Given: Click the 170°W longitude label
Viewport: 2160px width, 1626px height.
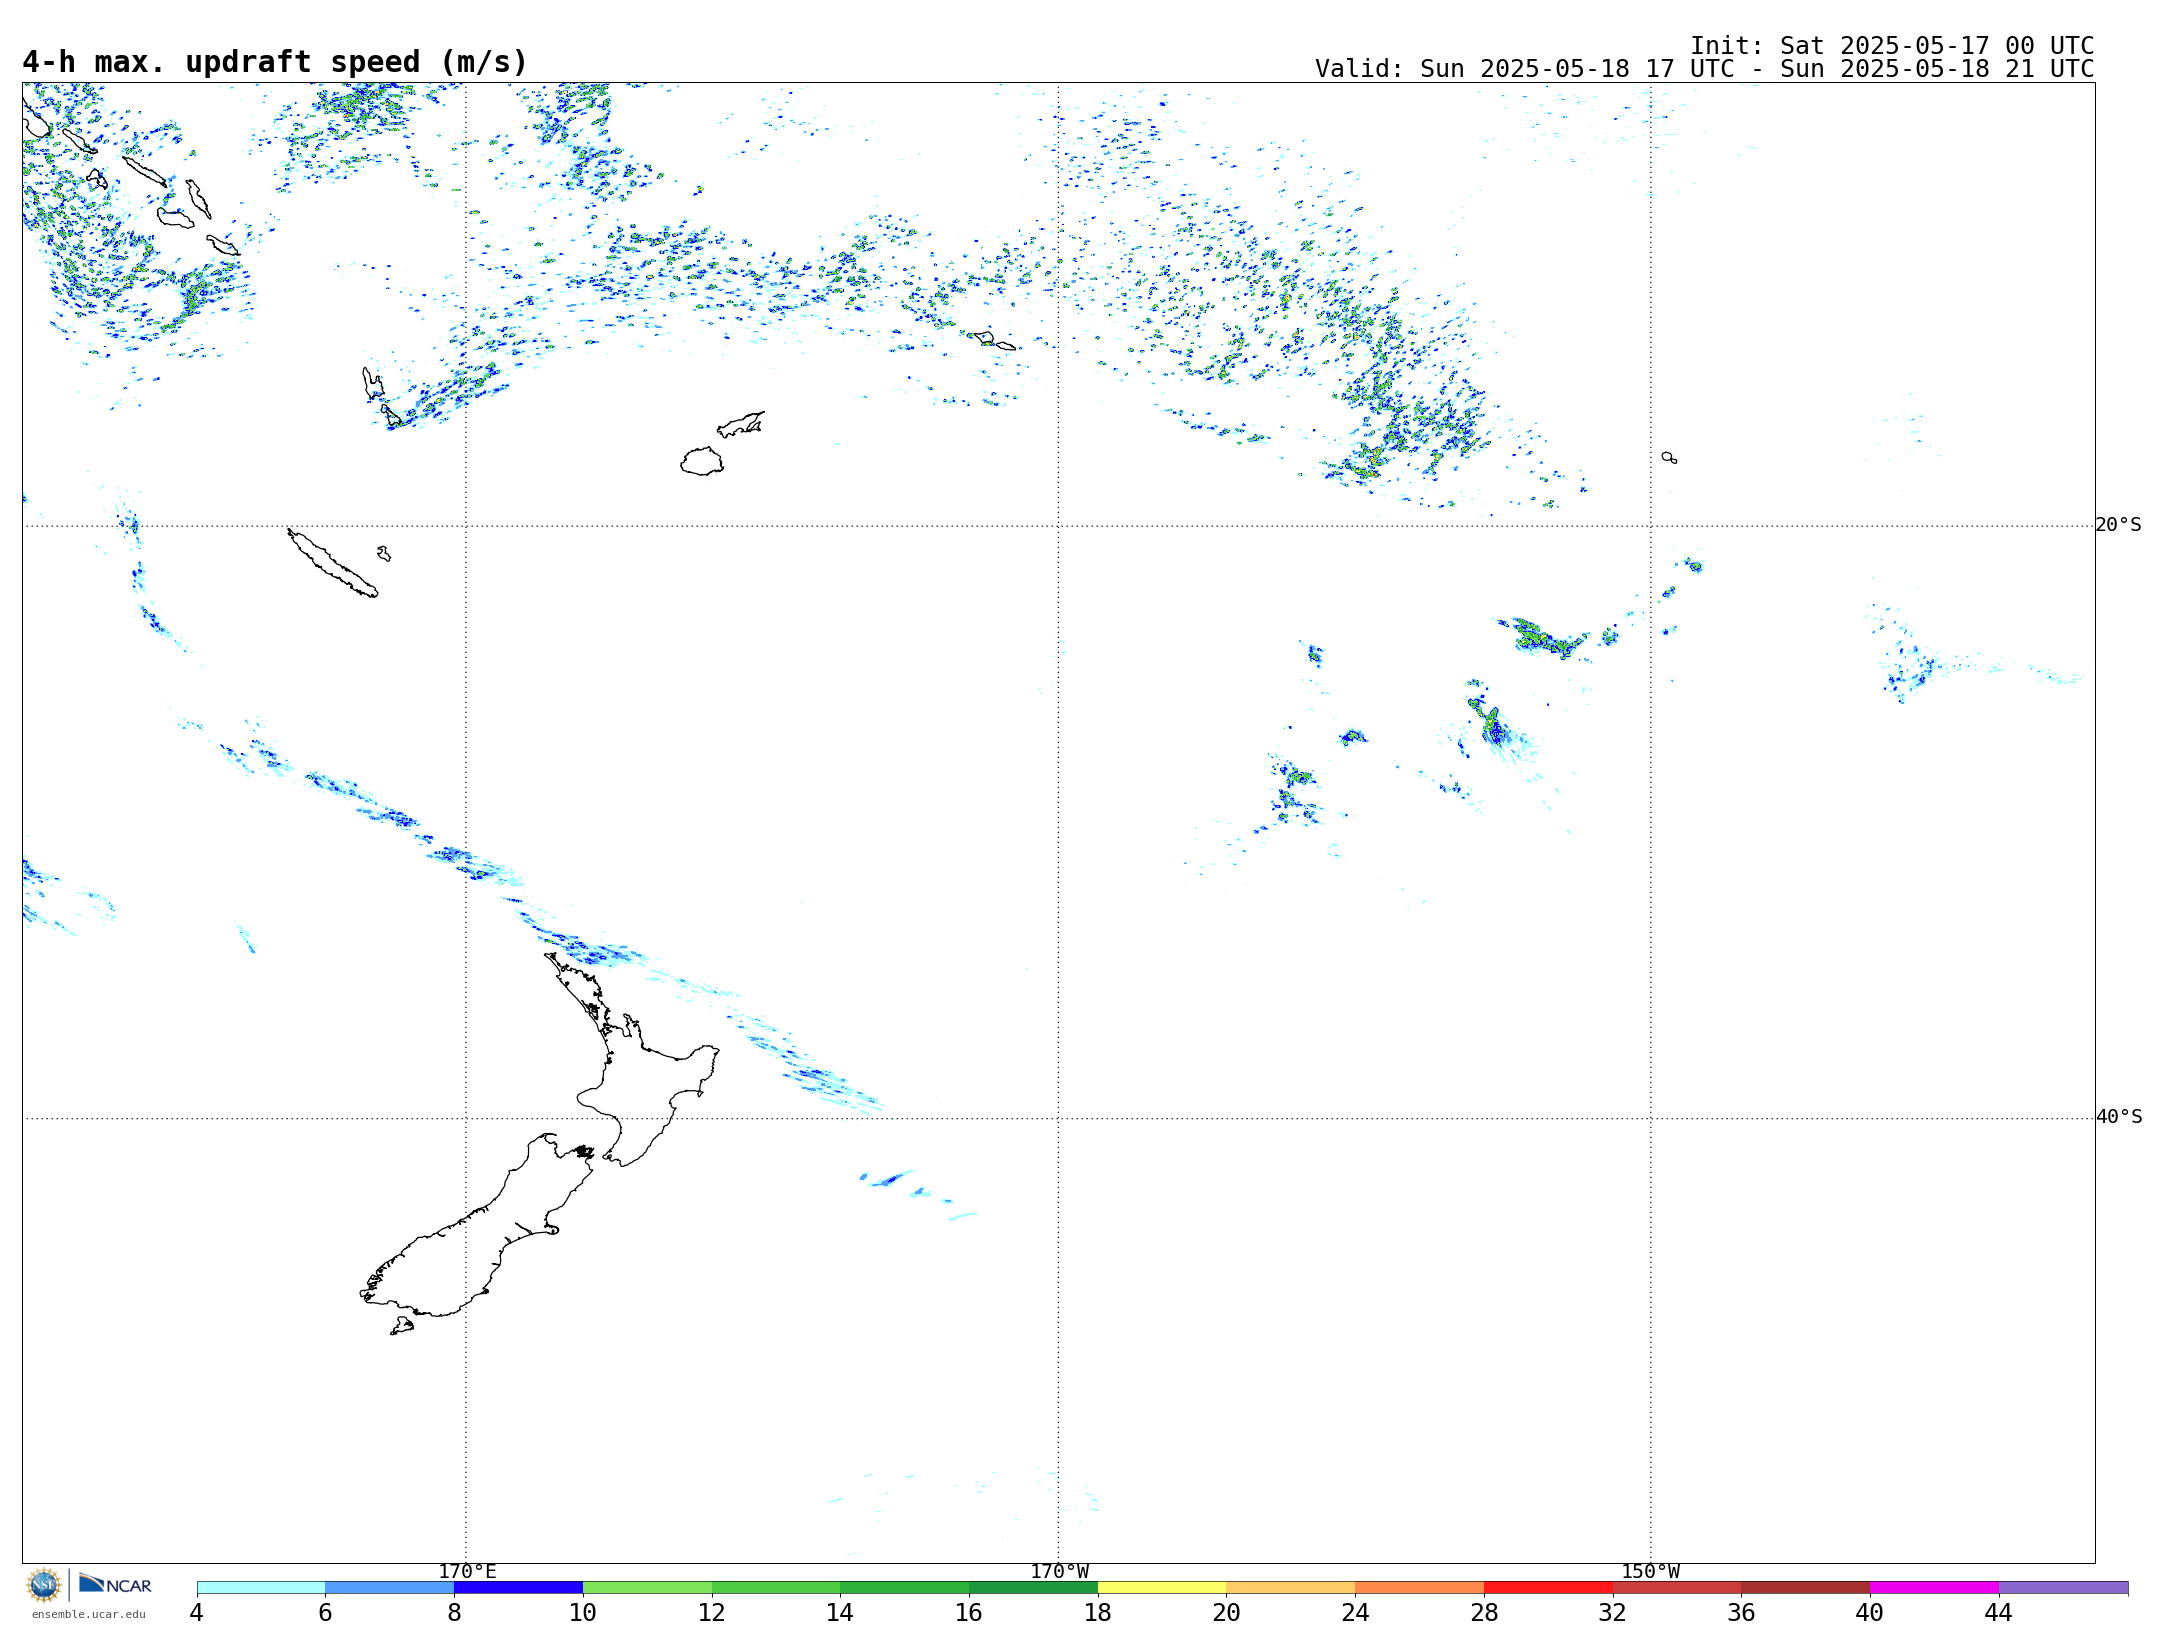Looking at the screenshot, I should pos(1059,1571).
